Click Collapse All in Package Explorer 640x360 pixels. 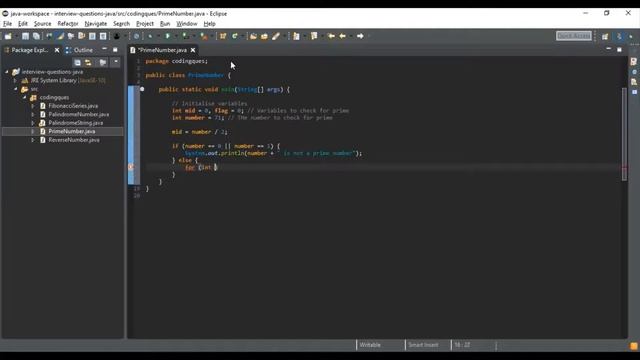point(78,62)
